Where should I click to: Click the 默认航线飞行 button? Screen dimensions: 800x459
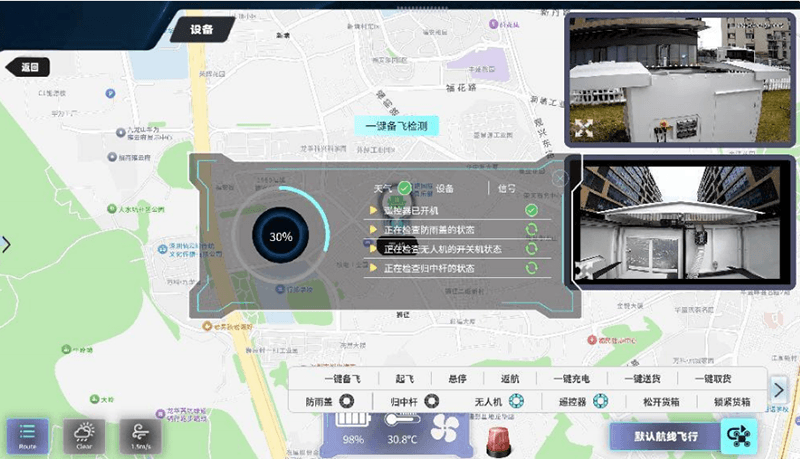coord(666,437)
